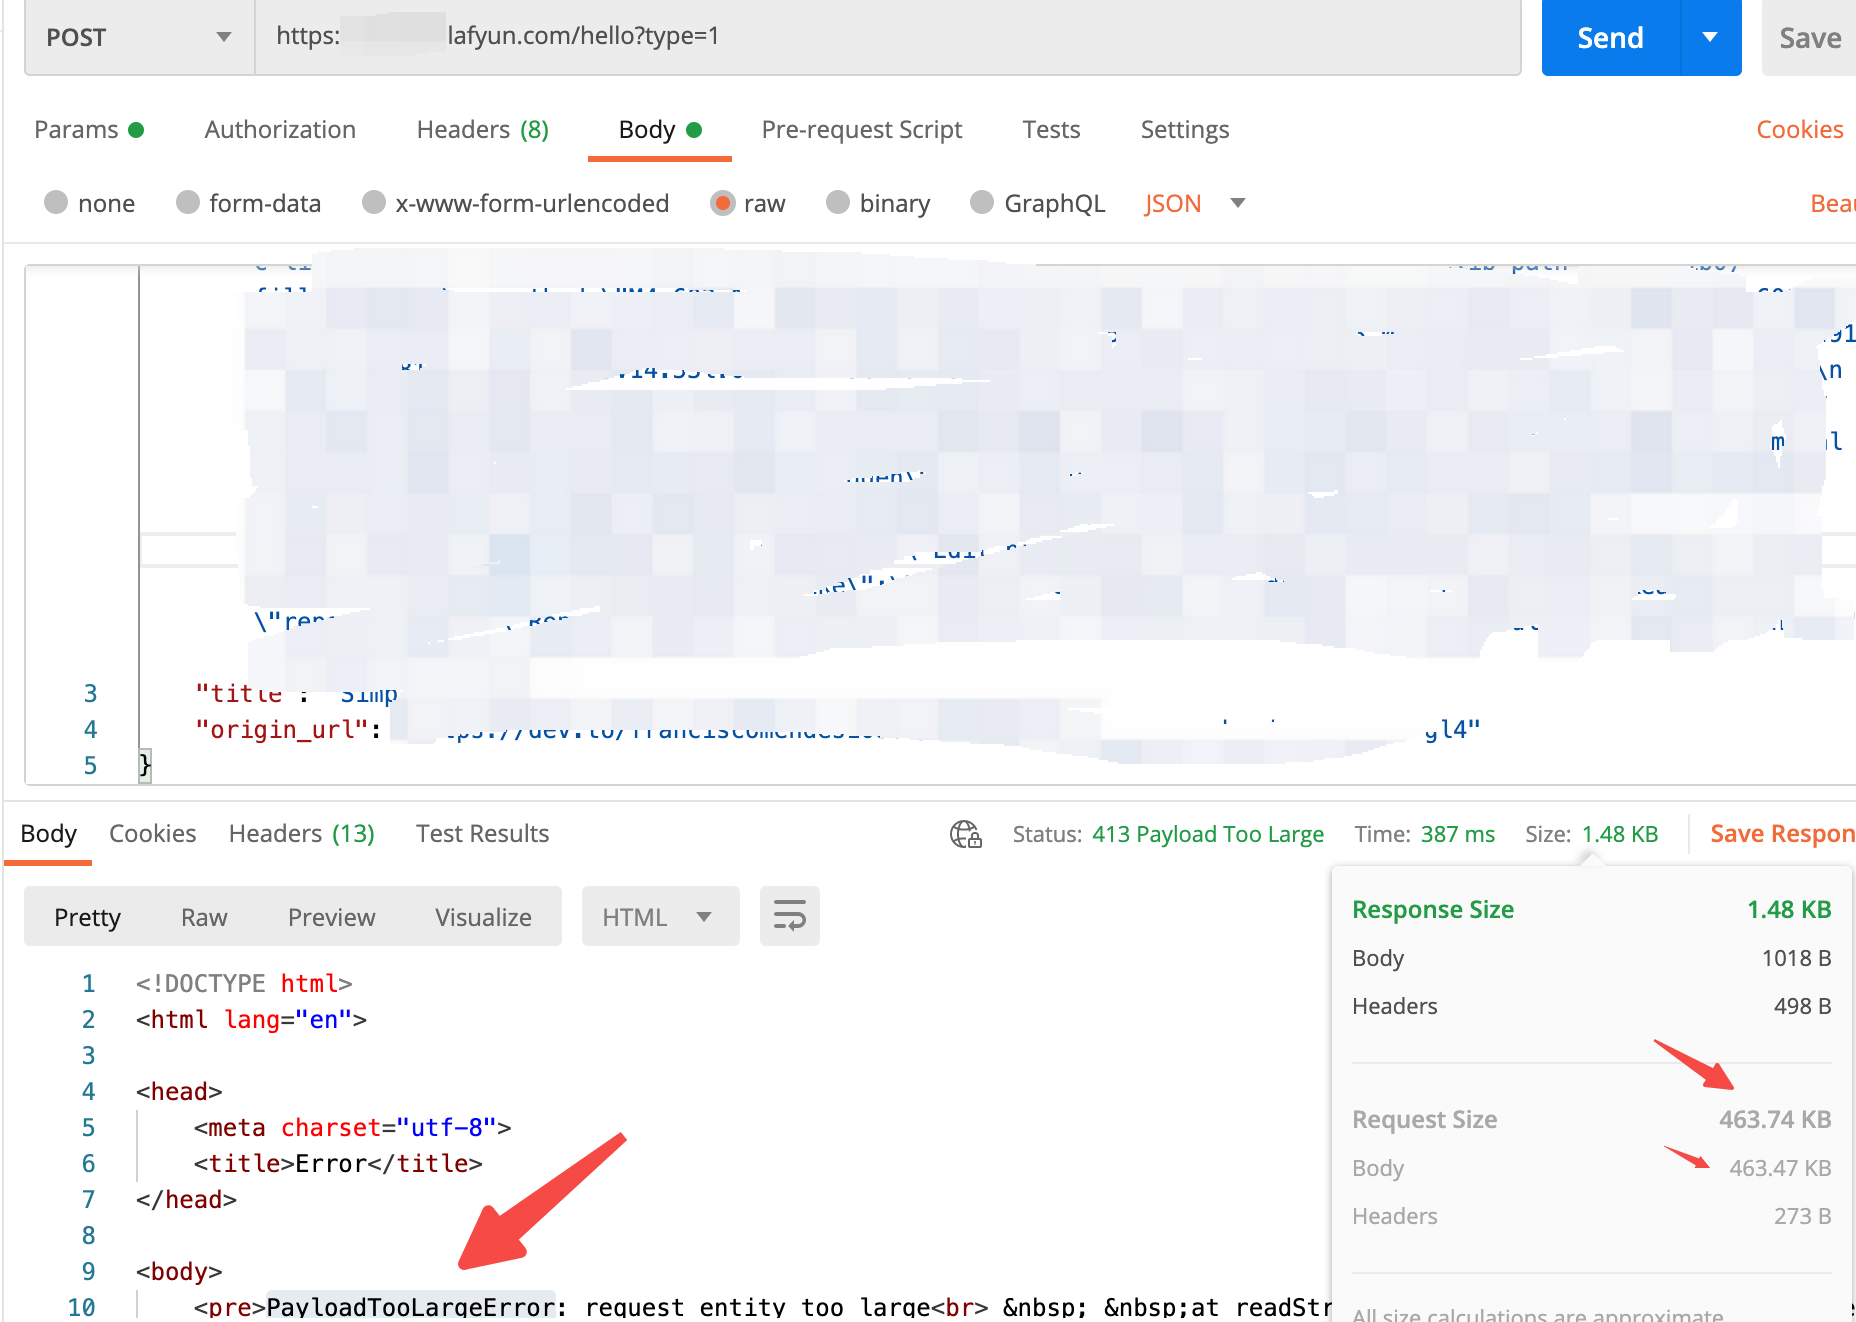Click the <title>Error</title> line in response

338,1164
